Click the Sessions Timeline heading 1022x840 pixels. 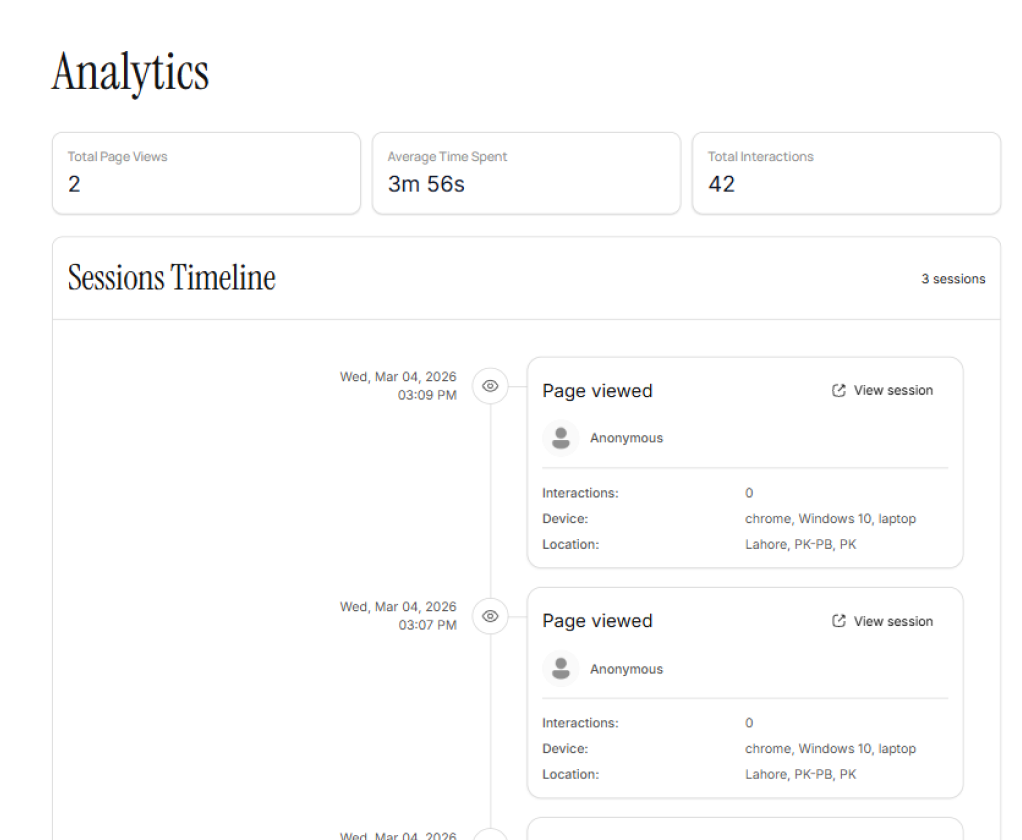[x=172, y=278]
